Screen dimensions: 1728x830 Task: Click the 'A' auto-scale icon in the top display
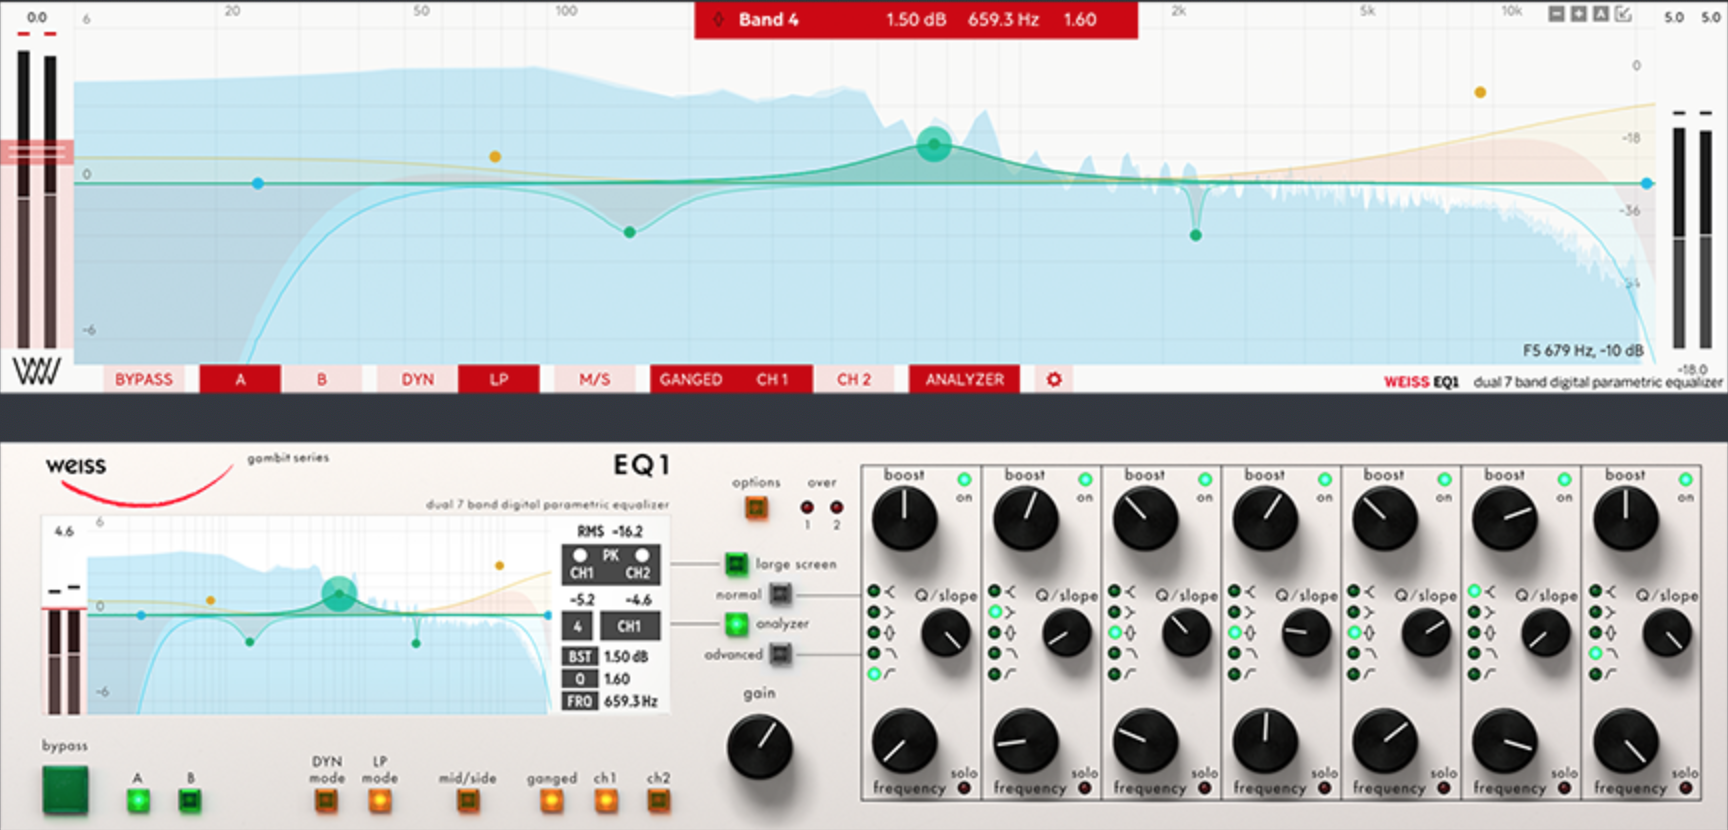tap(1600, 14)
